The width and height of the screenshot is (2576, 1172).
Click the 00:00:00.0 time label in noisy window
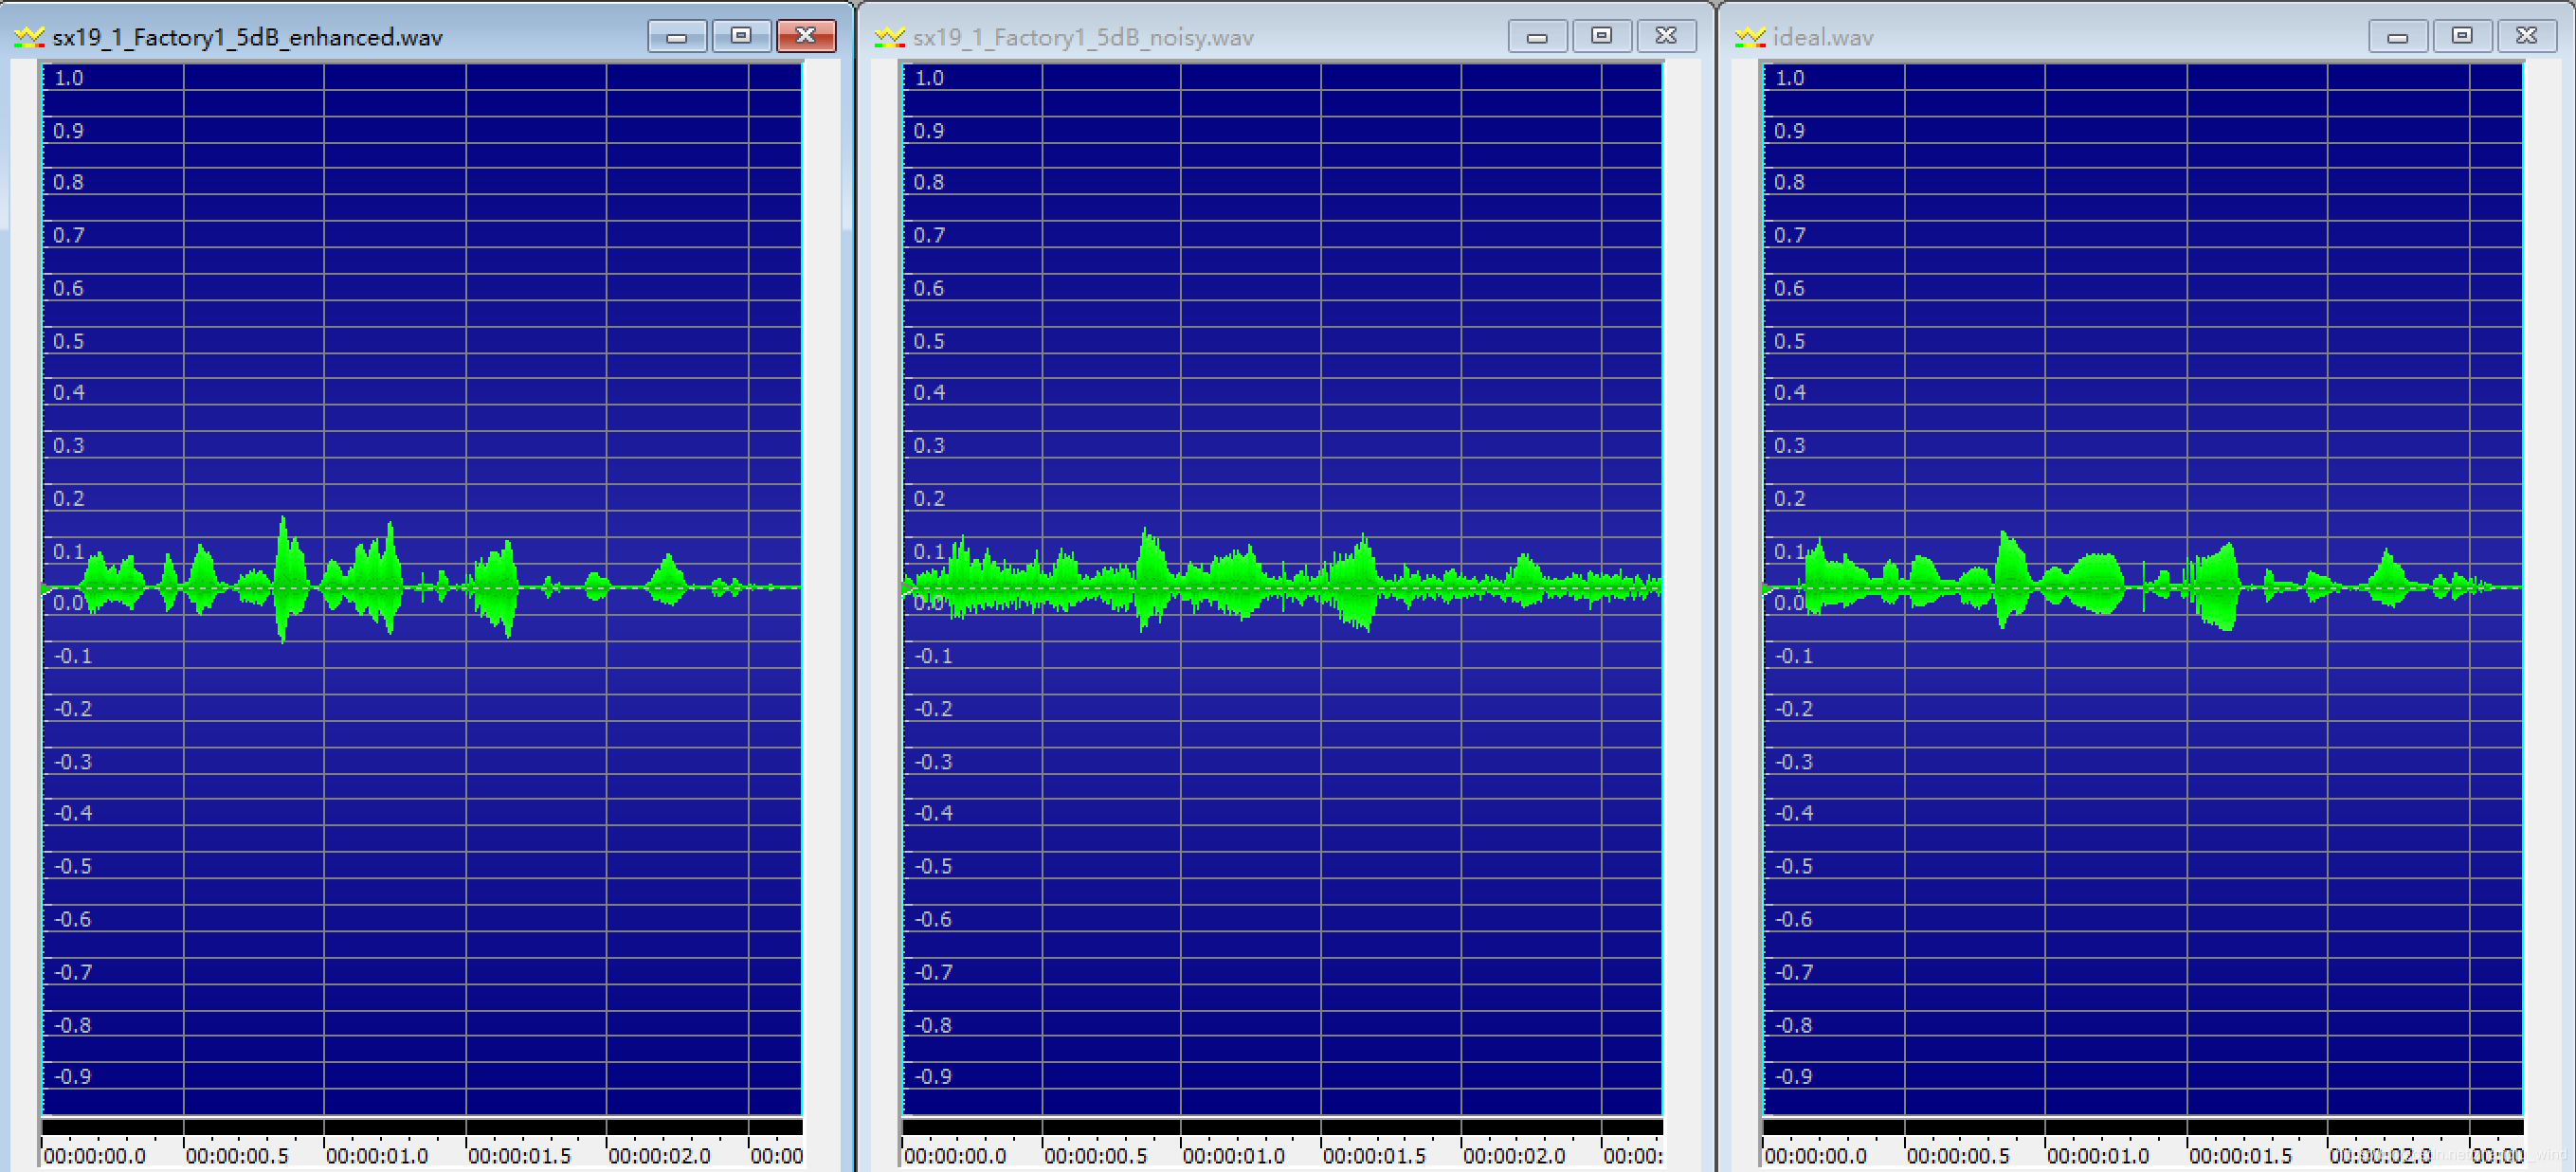[955, 1156]
